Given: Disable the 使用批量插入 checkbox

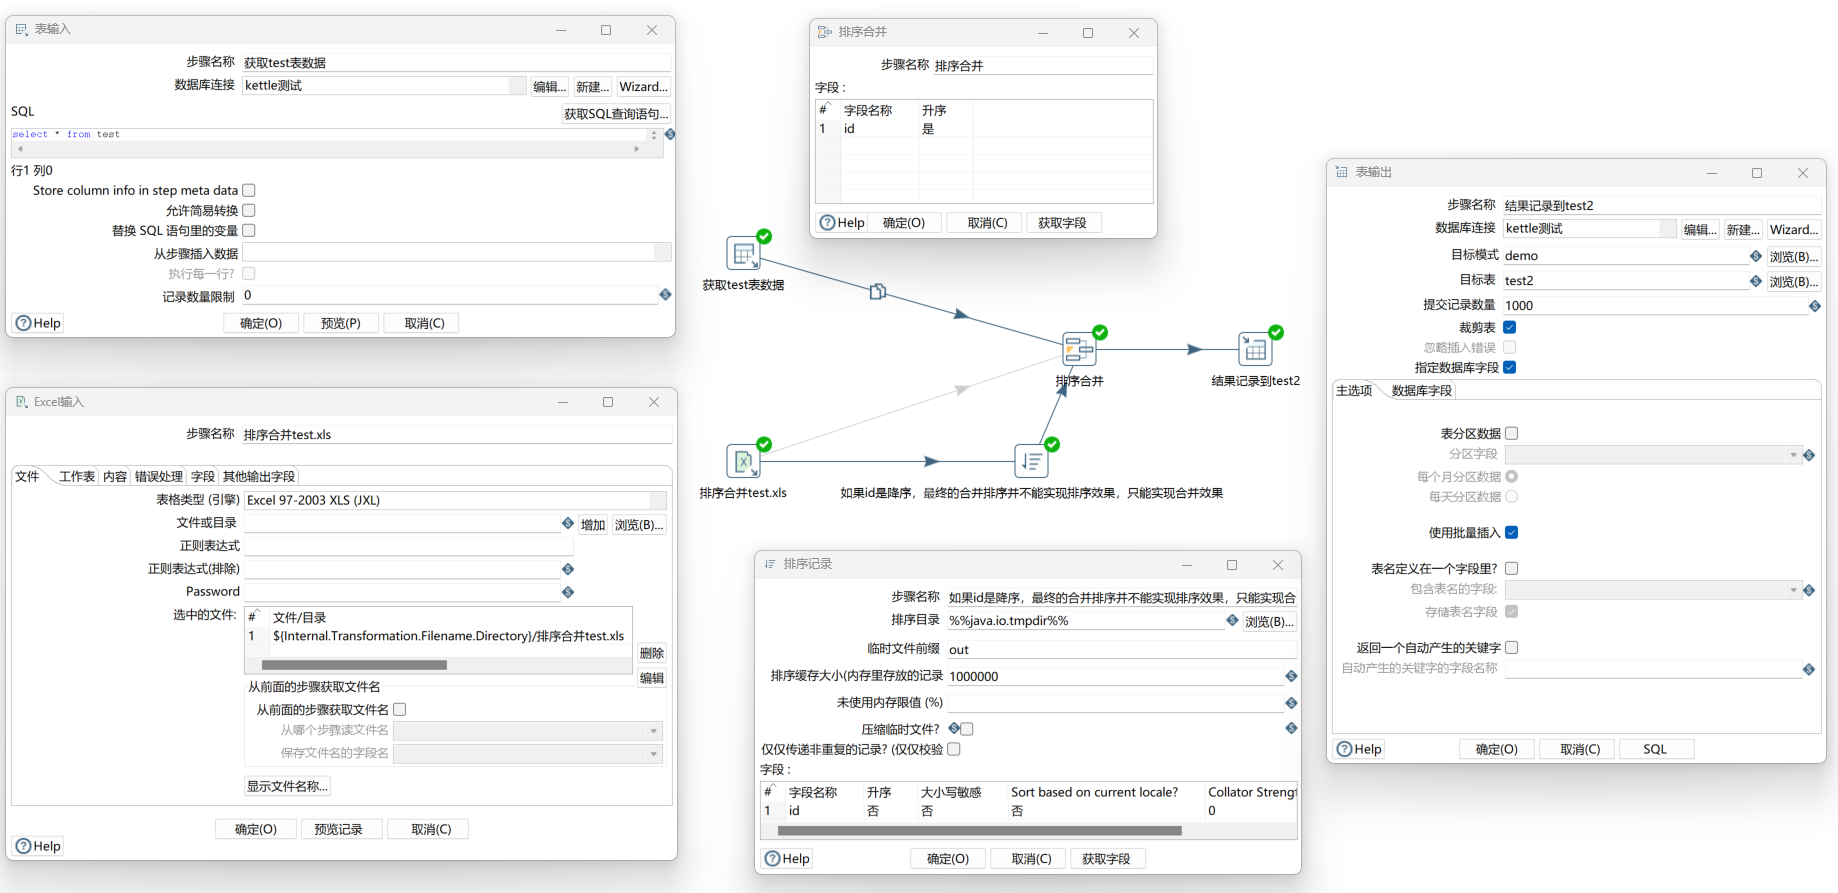Looking at the screenshot, I should pyautogui.click(x=1512, y=532).
